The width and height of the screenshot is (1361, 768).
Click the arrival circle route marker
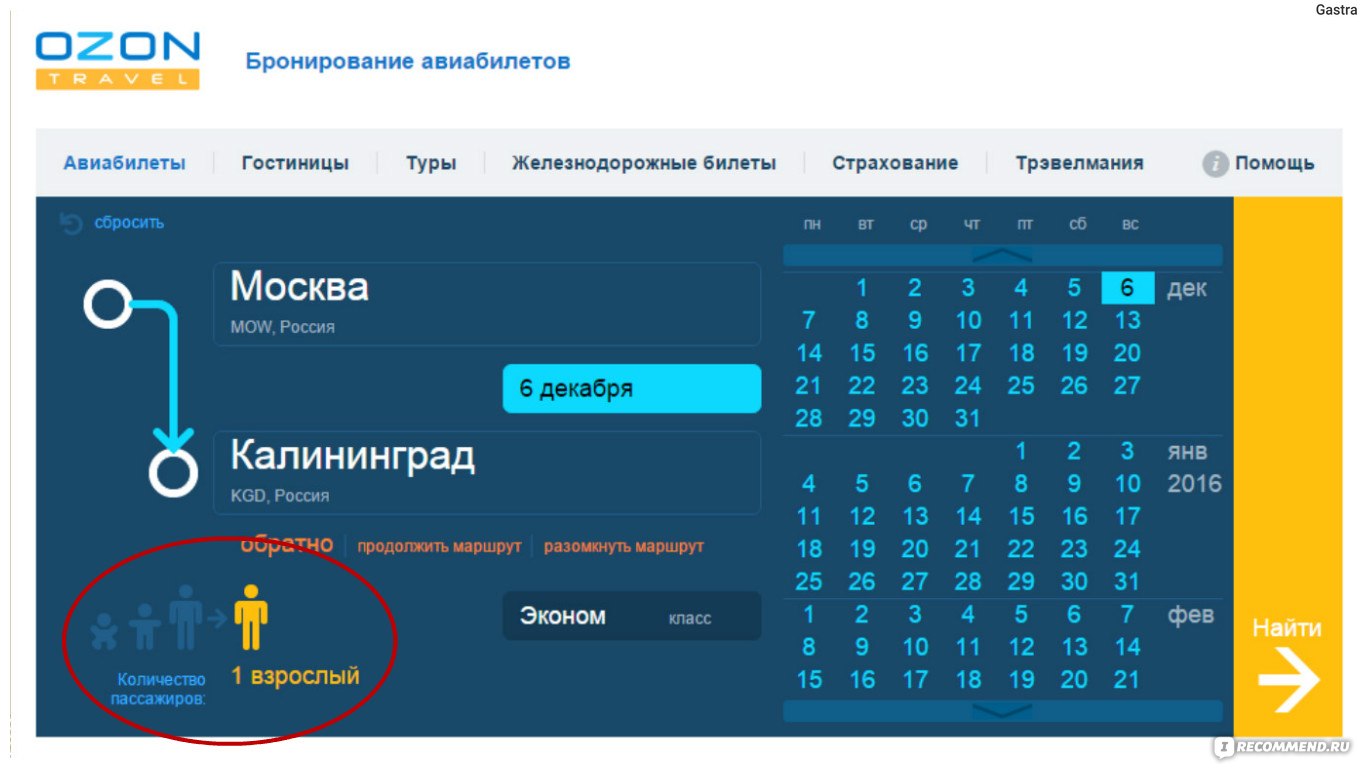click(x=173, y=473)
